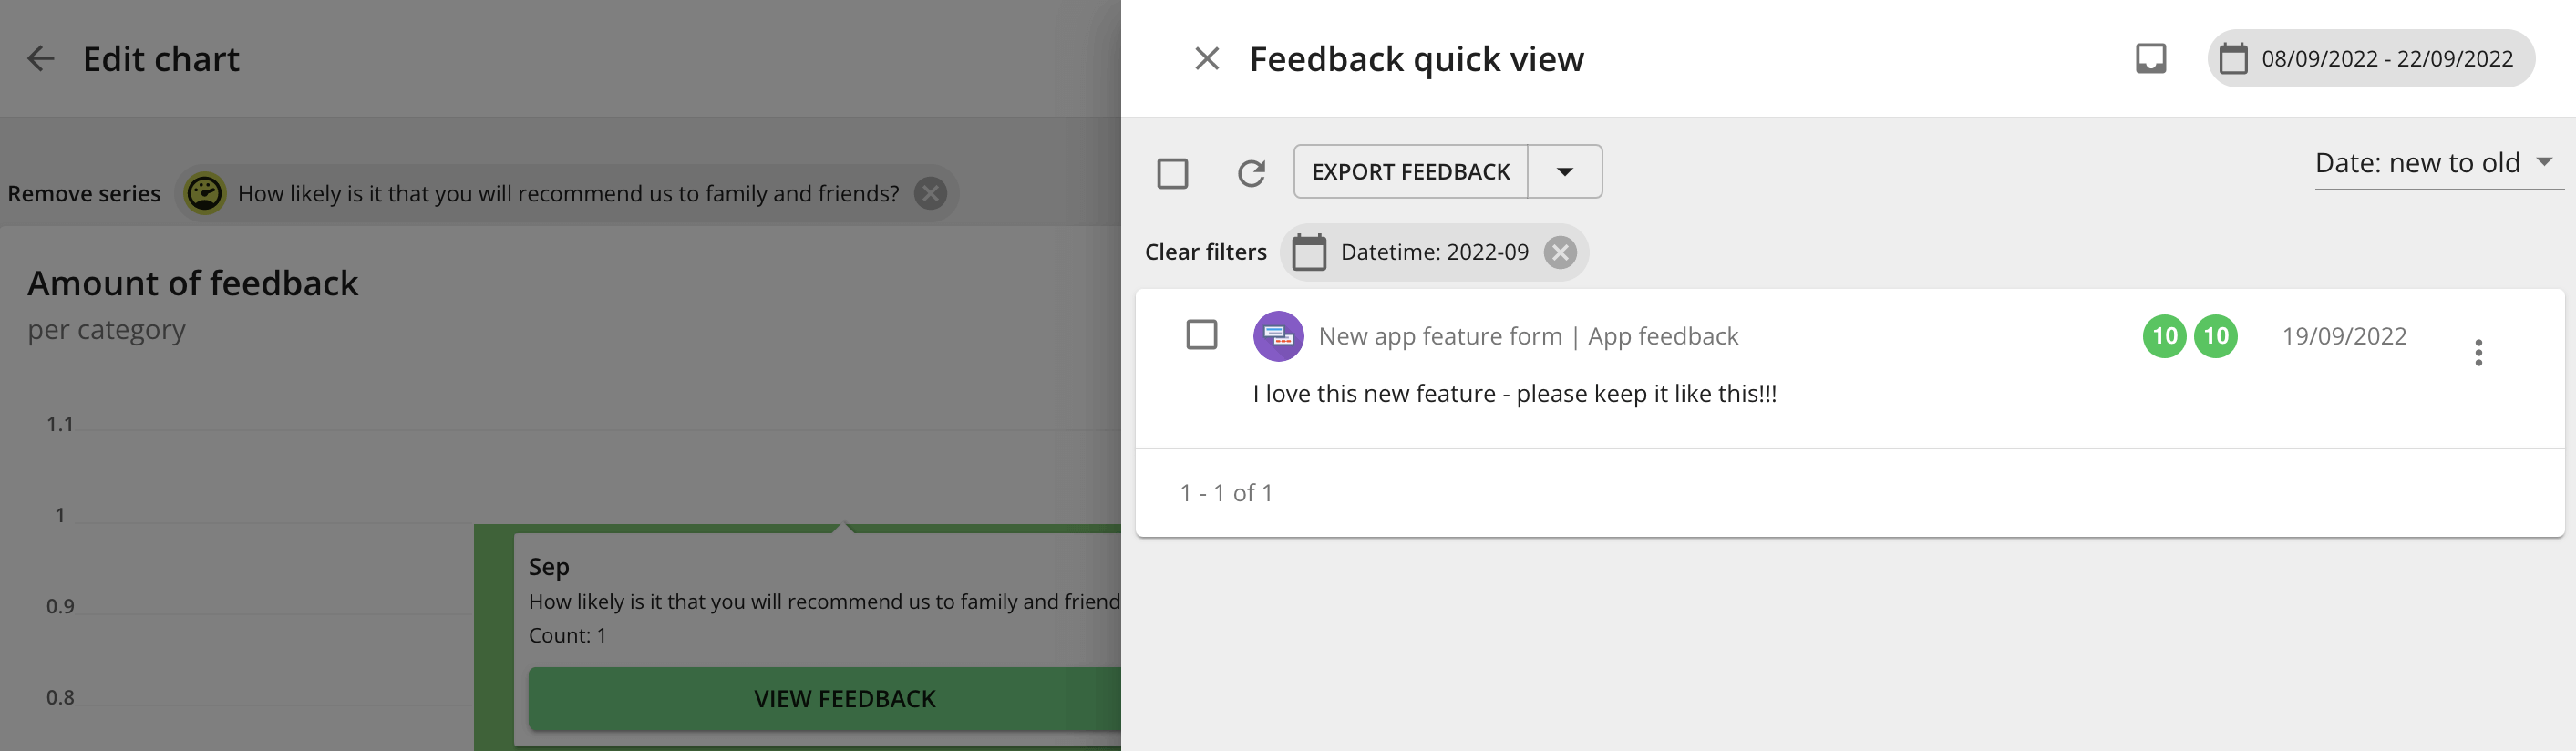The width and height of the screenshot is (2576, 751).
Task: Click the Remove series label
Action: (84, 193)
